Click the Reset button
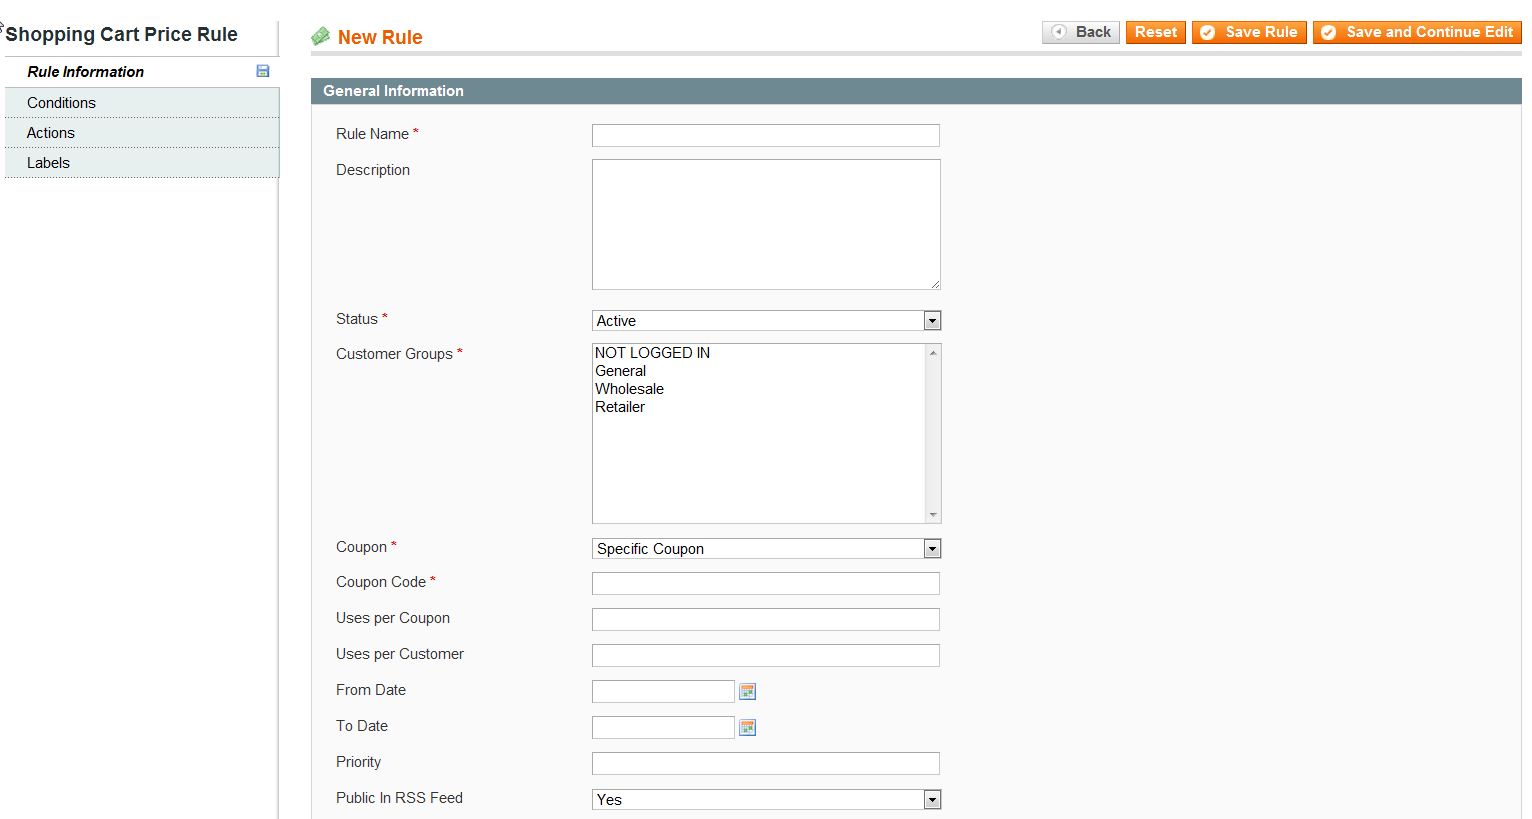 tap(1155, 32)
